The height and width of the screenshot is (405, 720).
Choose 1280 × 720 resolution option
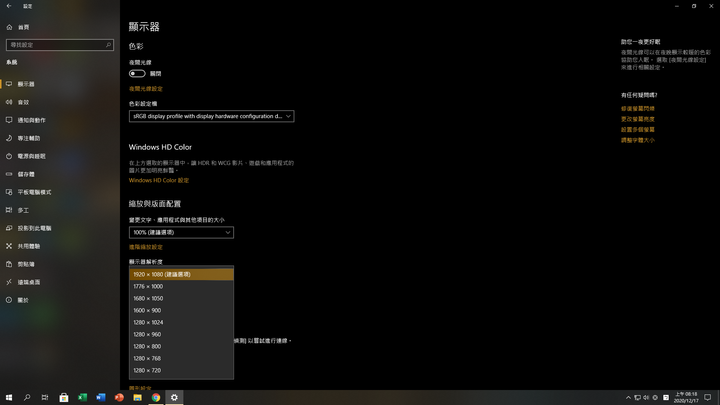pyautogui.click(x=181, y=370)
